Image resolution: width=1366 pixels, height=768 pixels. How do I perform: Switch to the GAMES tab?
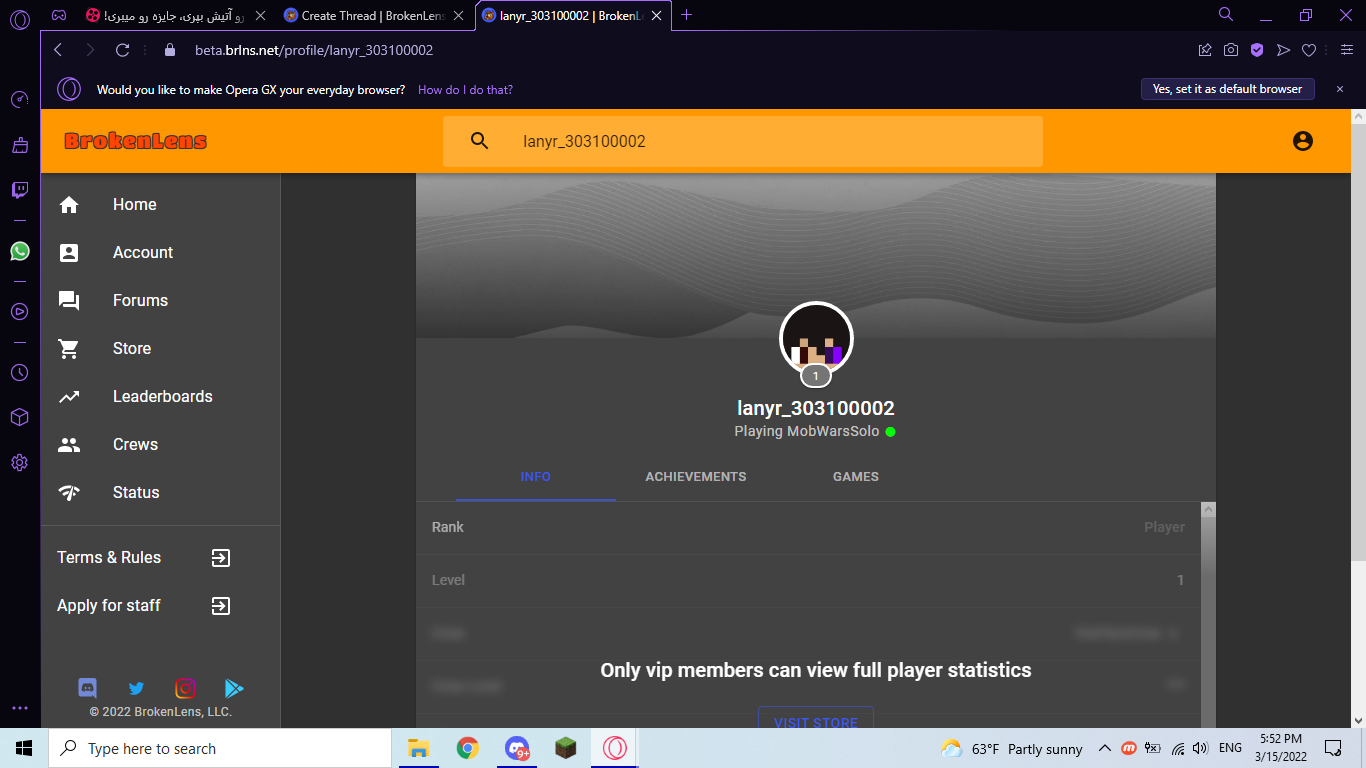(856, 477)
